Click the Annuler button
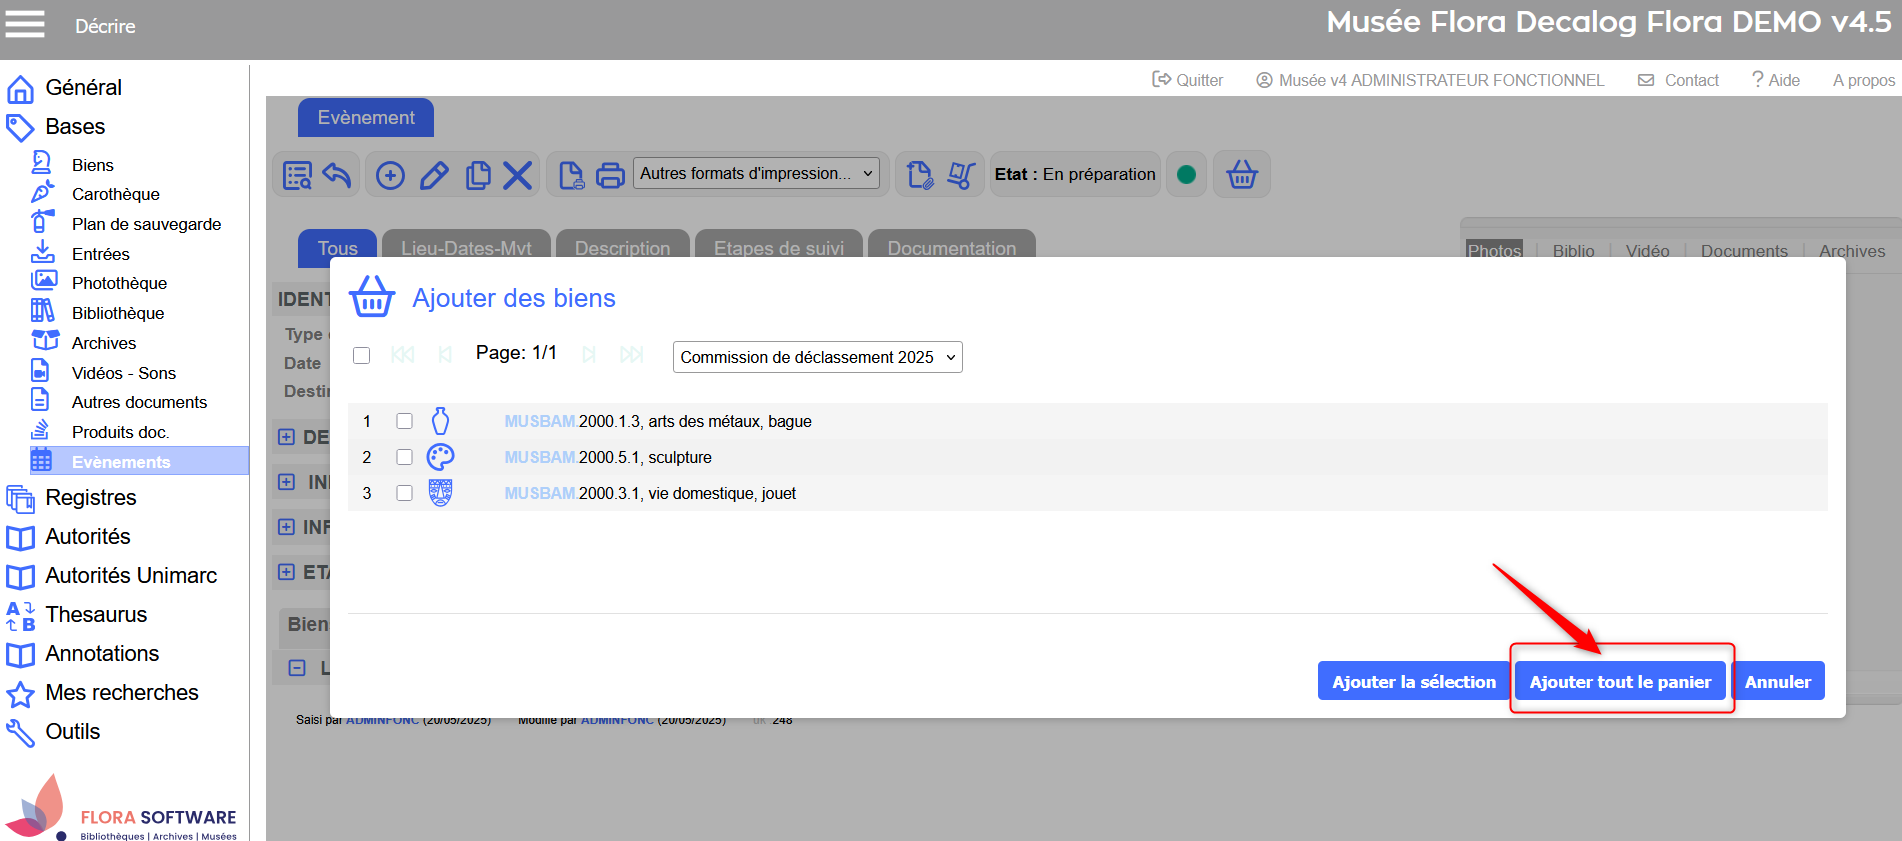 click(x=1777, y=681)
